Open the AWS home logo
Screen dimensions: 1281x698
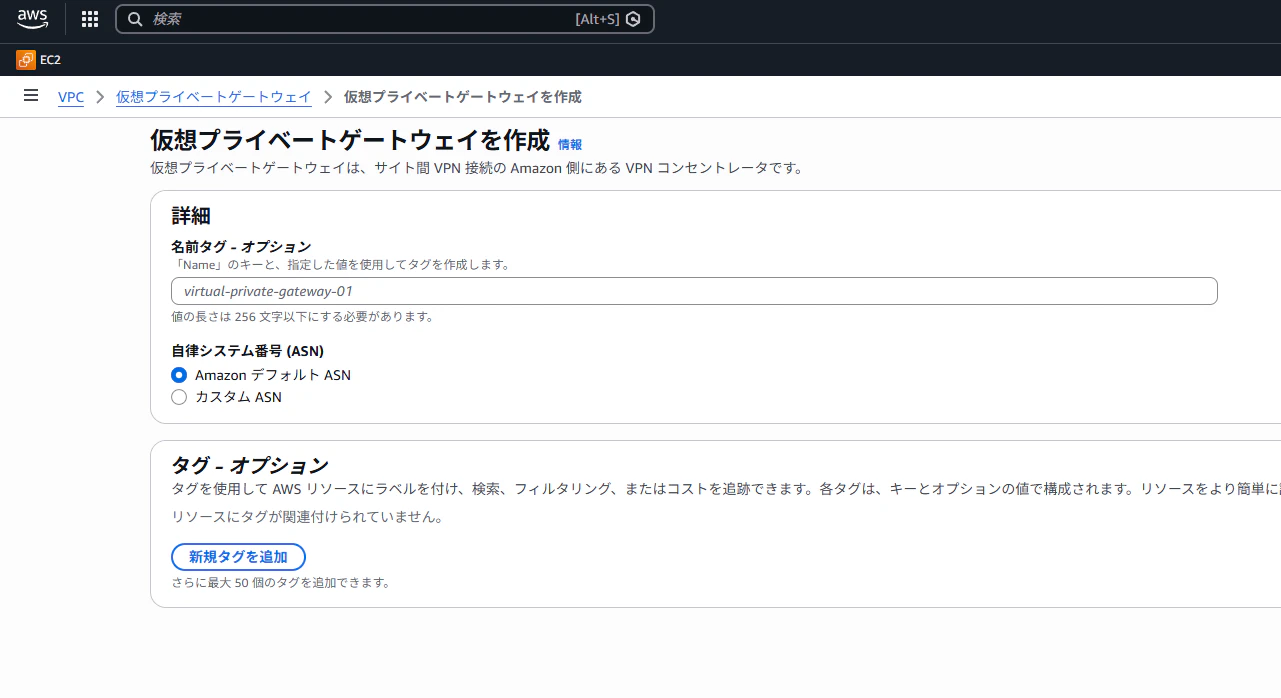[x=32, y=18]
